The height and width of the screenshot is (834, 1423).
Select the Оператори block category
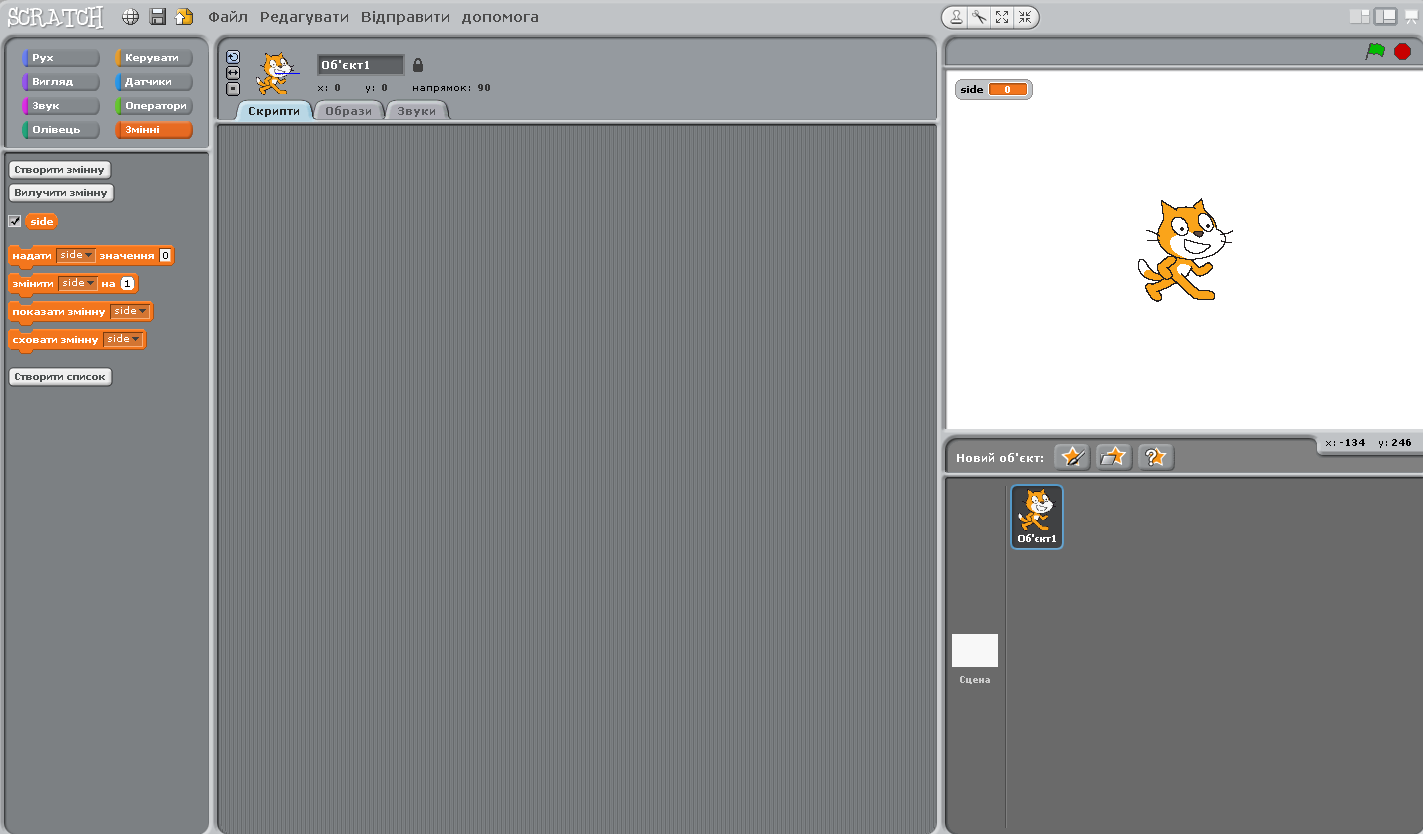point(154,106)
